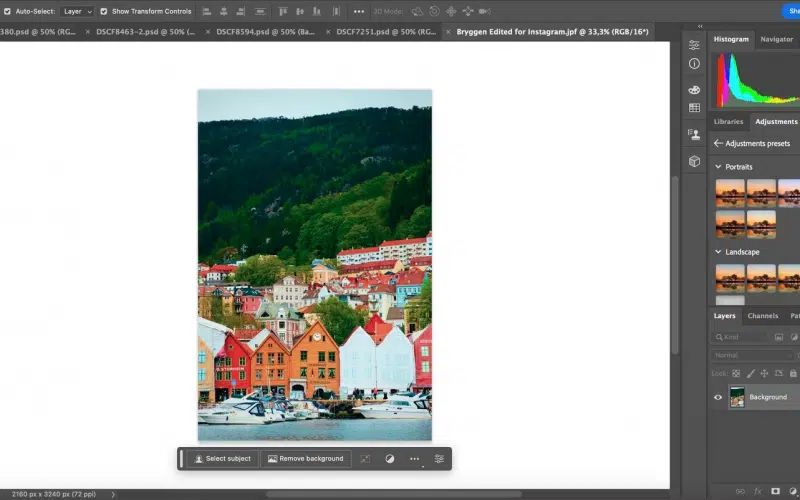Collapse the Landscape presets section
This screenshot has height=500, width=800.
718,252
